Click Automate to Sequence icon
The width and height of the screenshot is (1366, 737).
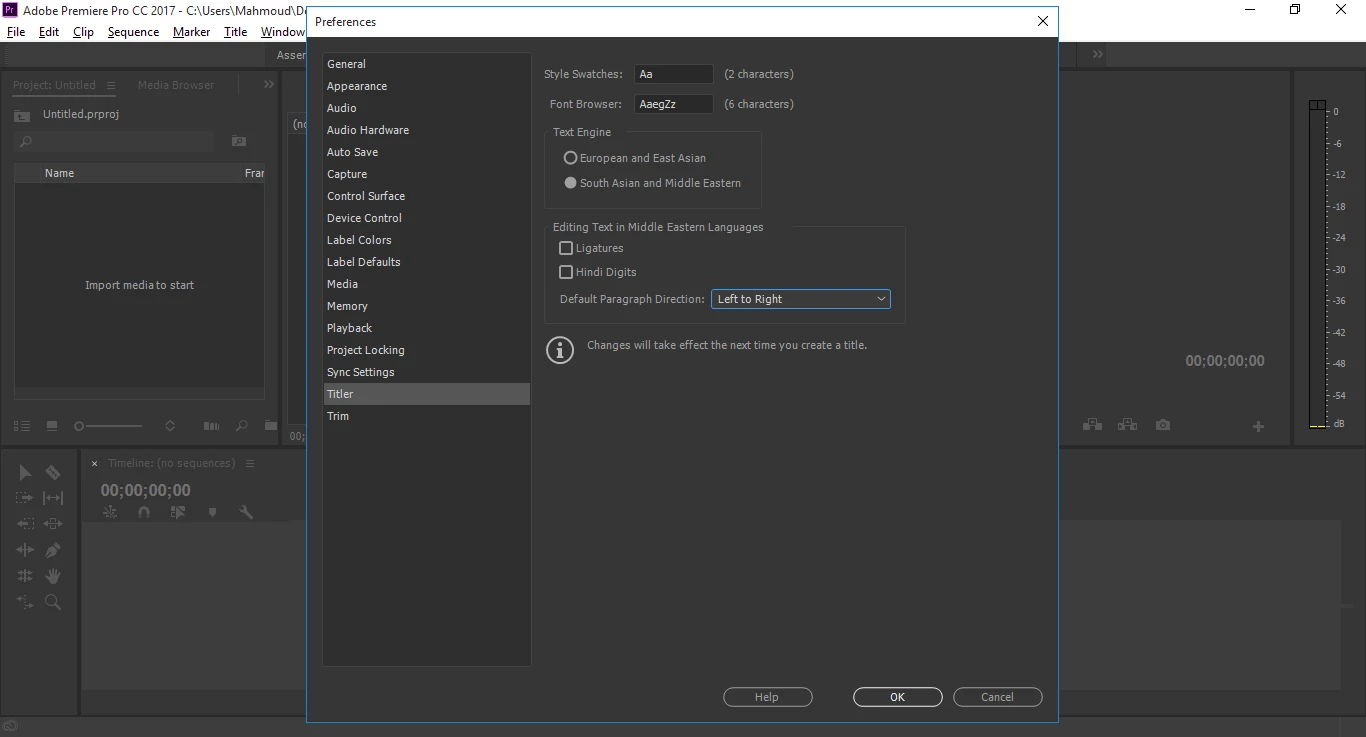211,426
